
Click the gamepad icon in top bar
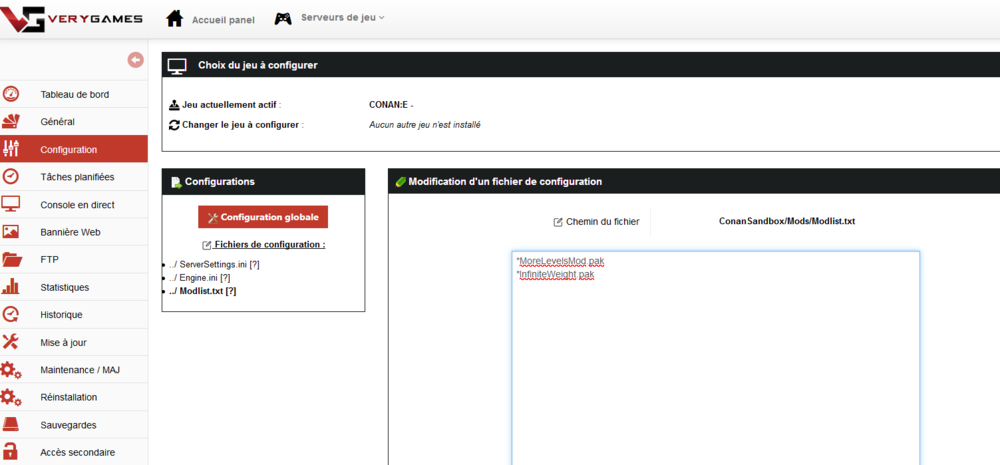coord(283,18)
